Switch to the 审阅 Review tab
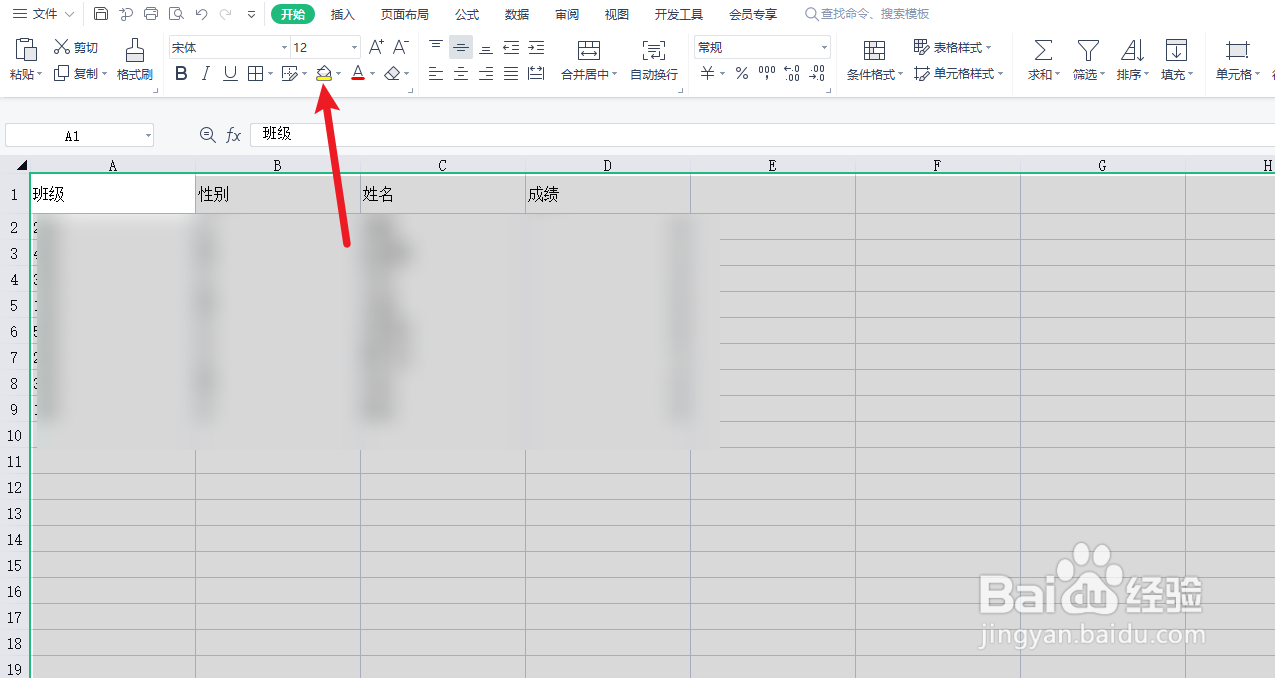 coord(567,14)
